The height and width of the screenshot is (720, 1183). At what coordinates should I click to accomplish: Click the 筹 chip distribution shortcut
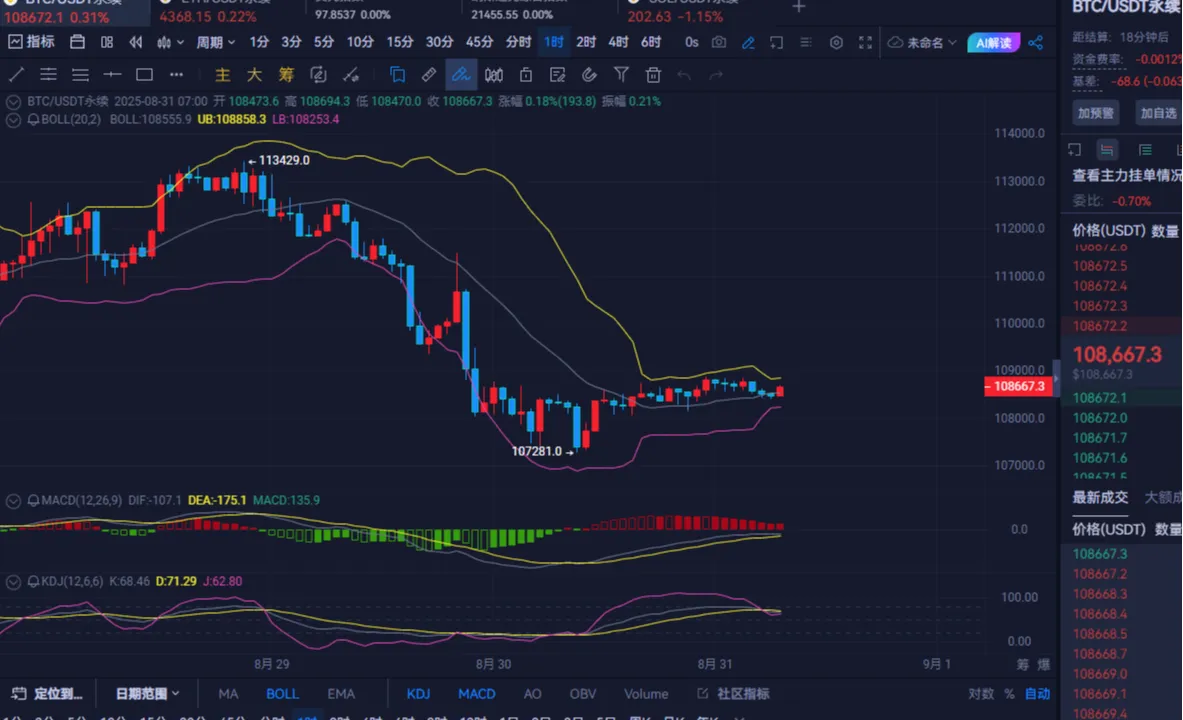point(286,75)
